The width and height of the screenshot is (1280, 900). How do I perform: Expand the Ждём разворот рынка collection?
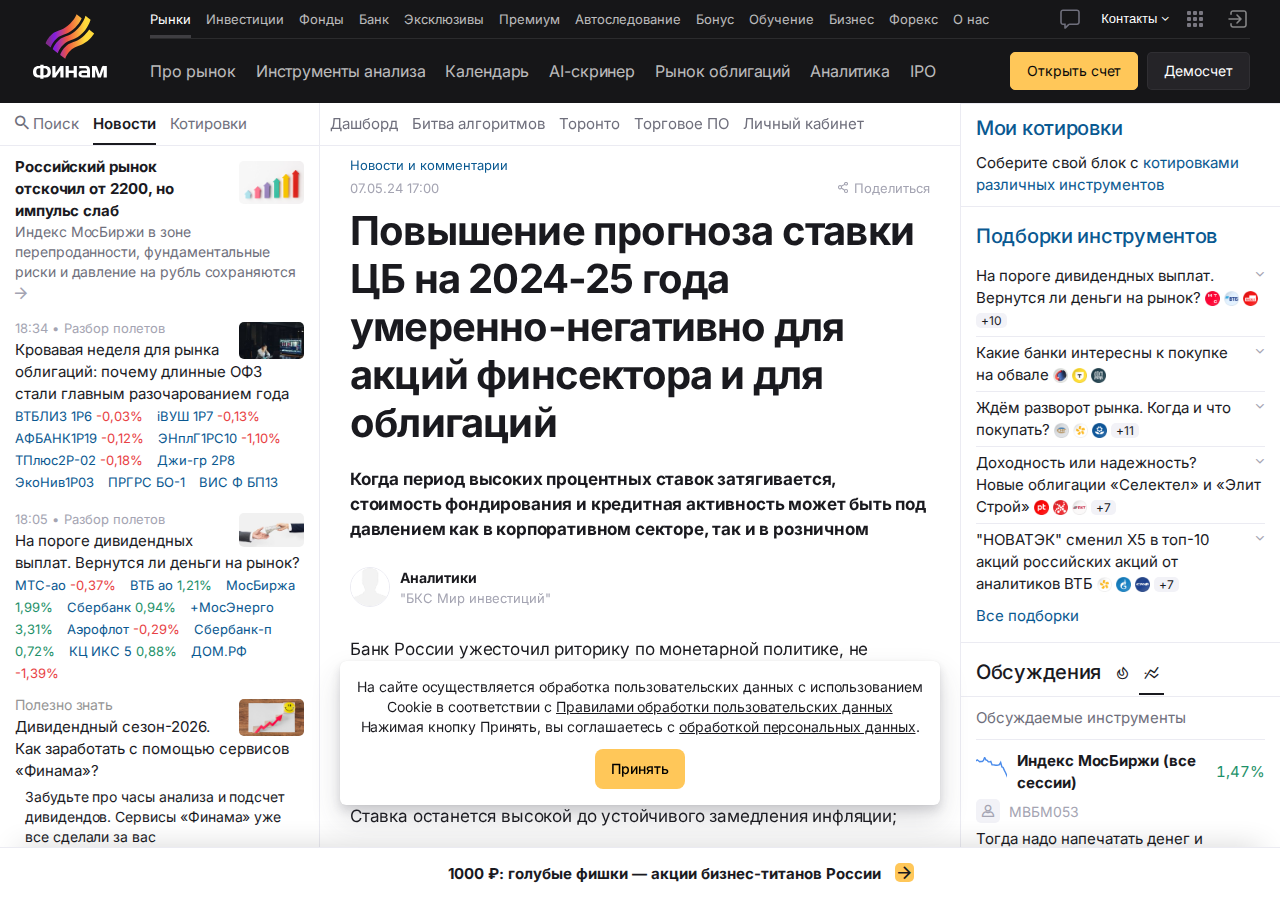(x=1259, y=406)
